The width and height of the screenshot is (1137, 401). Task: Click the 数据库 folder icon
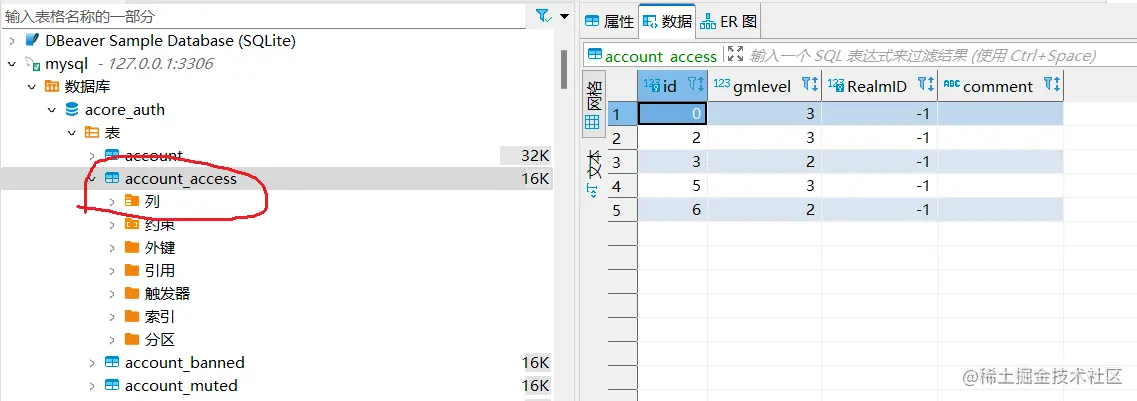tap(51, 87)
